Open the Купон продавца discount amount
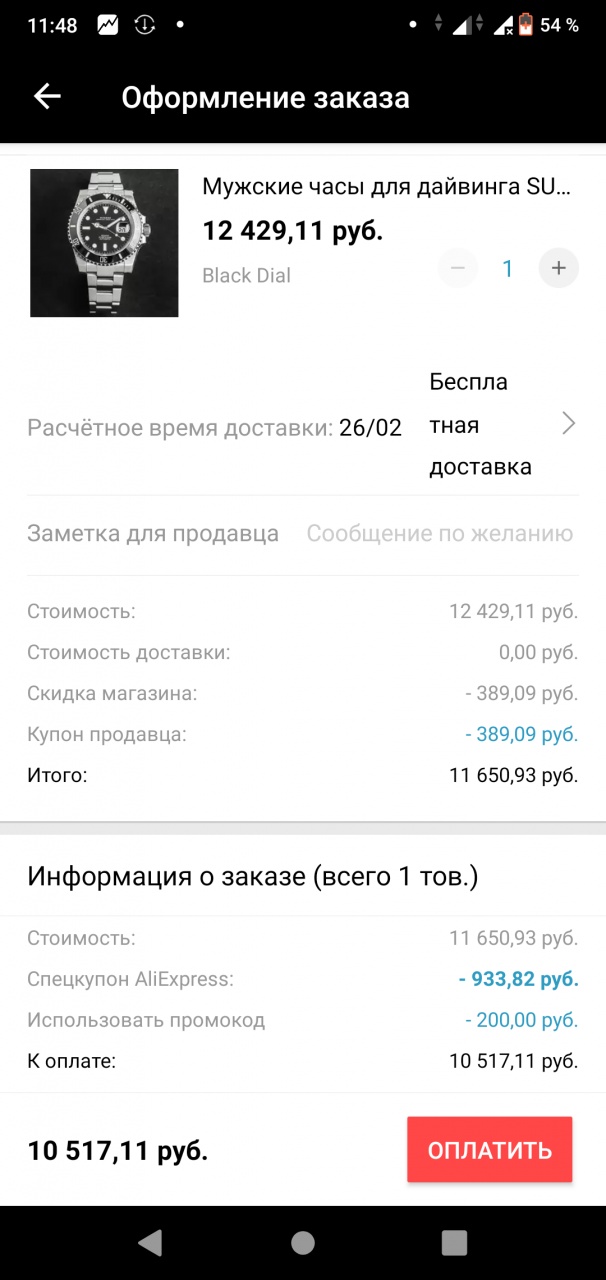Viewport: 606px width, 1280px height. click(521, 734)
